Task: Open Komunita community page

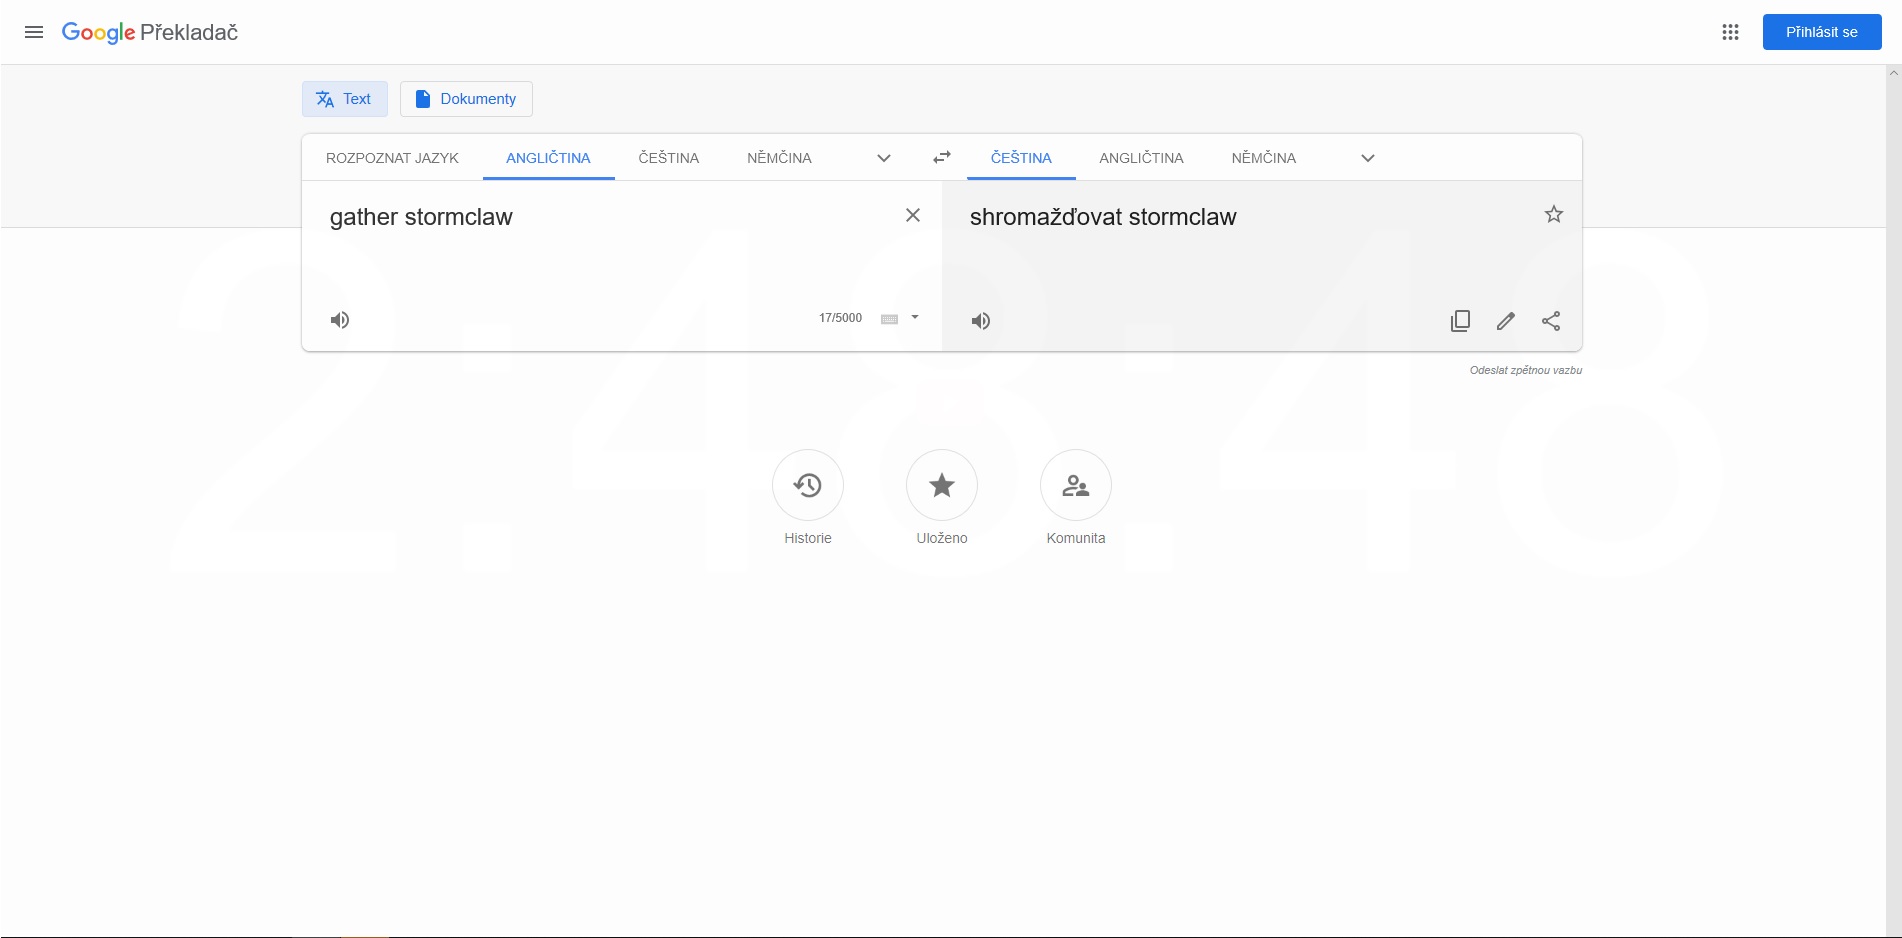Action: tap(1076, 497)
